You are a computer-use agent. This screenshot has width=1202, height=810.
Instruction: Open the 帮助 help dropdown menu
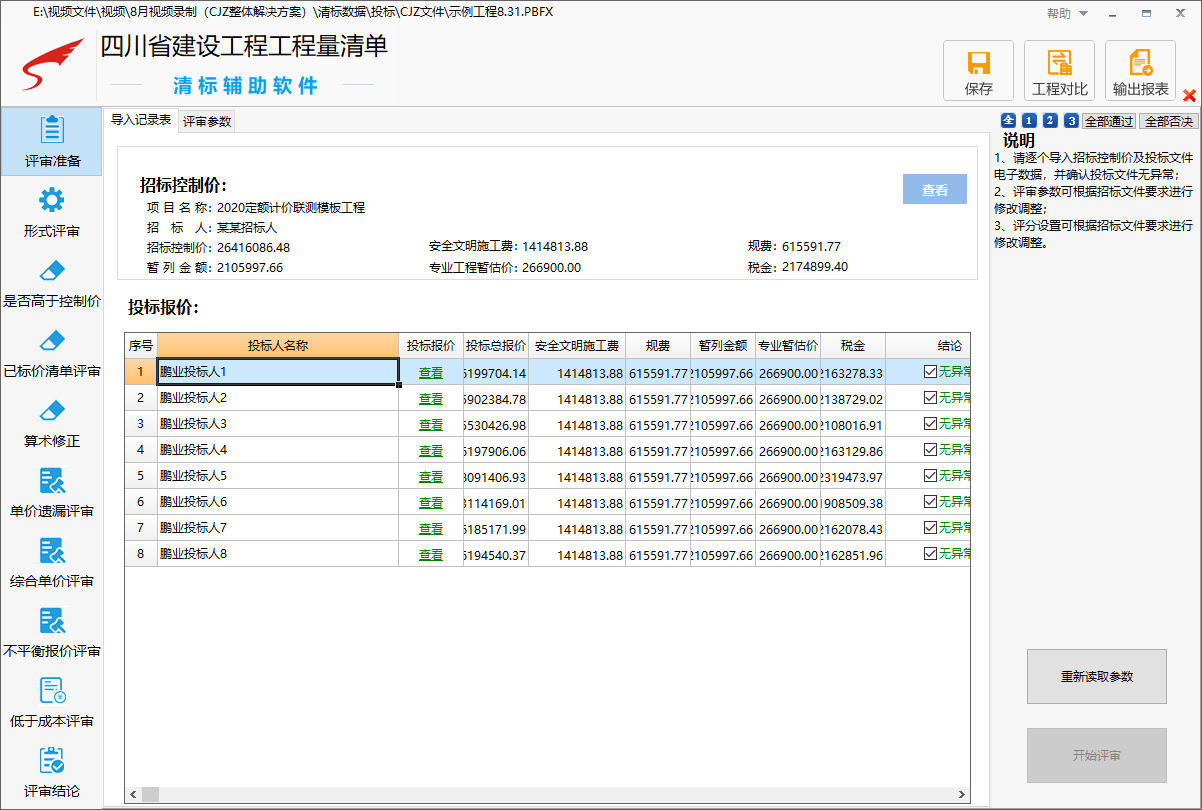coord(1067,14)
